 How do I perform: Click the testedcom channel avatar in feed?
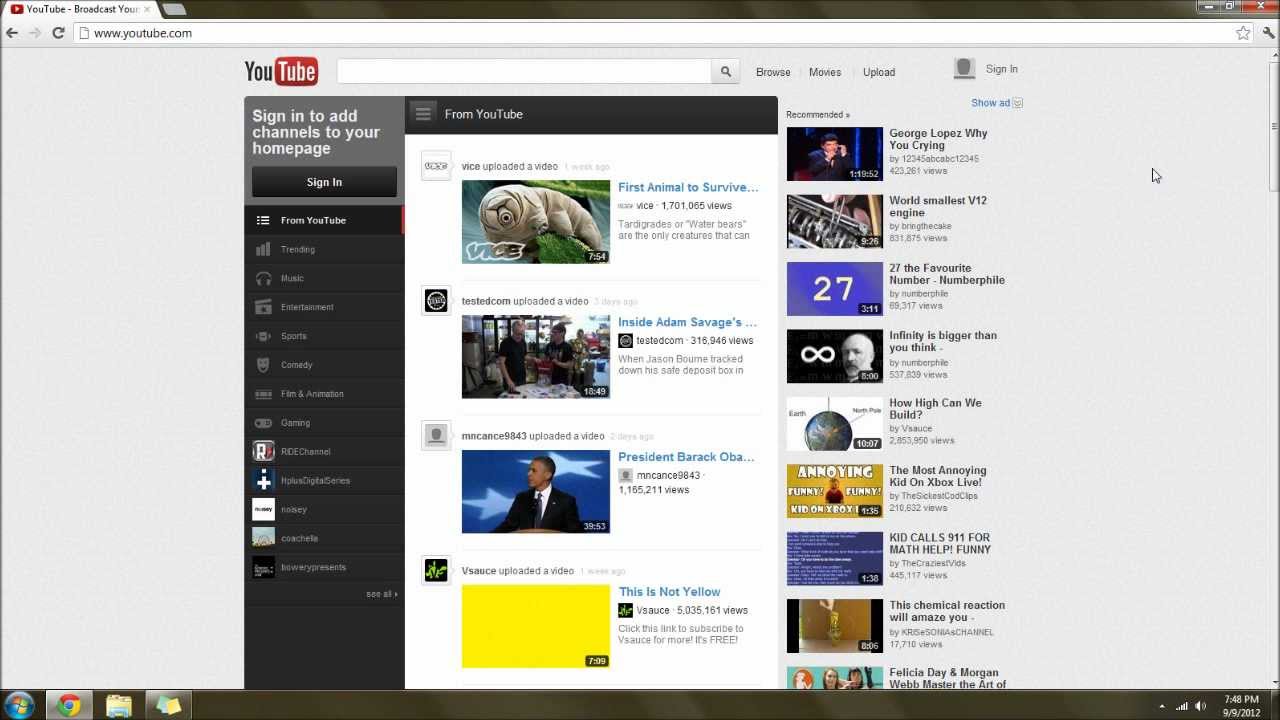pyautogui.click(x=436, y=301)
